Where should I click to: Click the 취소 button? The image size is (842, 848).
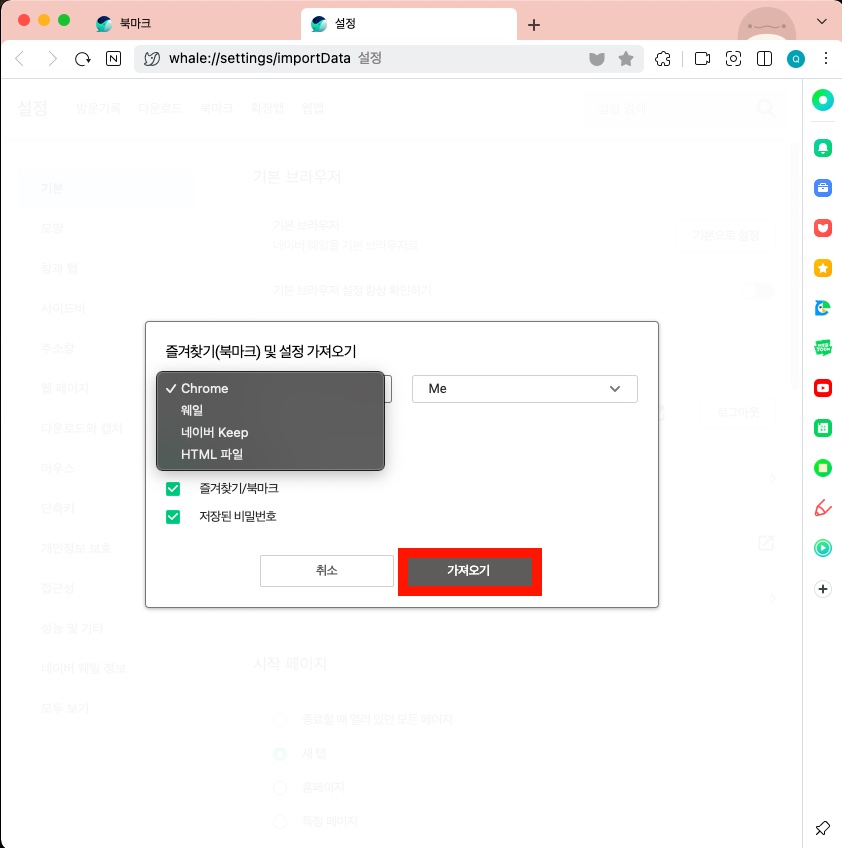point(327,571)
